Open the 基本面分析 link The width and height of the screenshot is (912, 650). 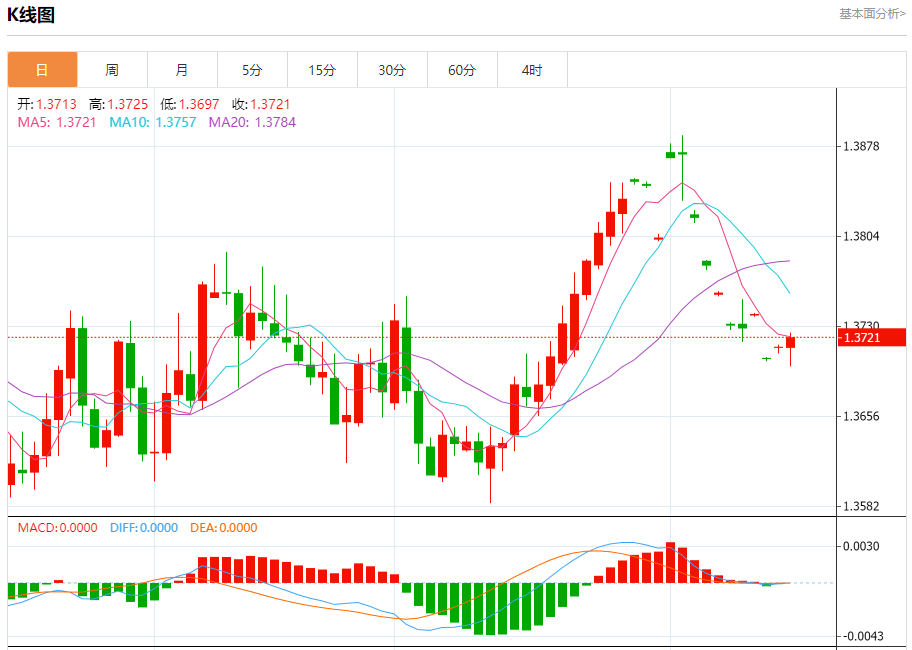click(871, 14)
